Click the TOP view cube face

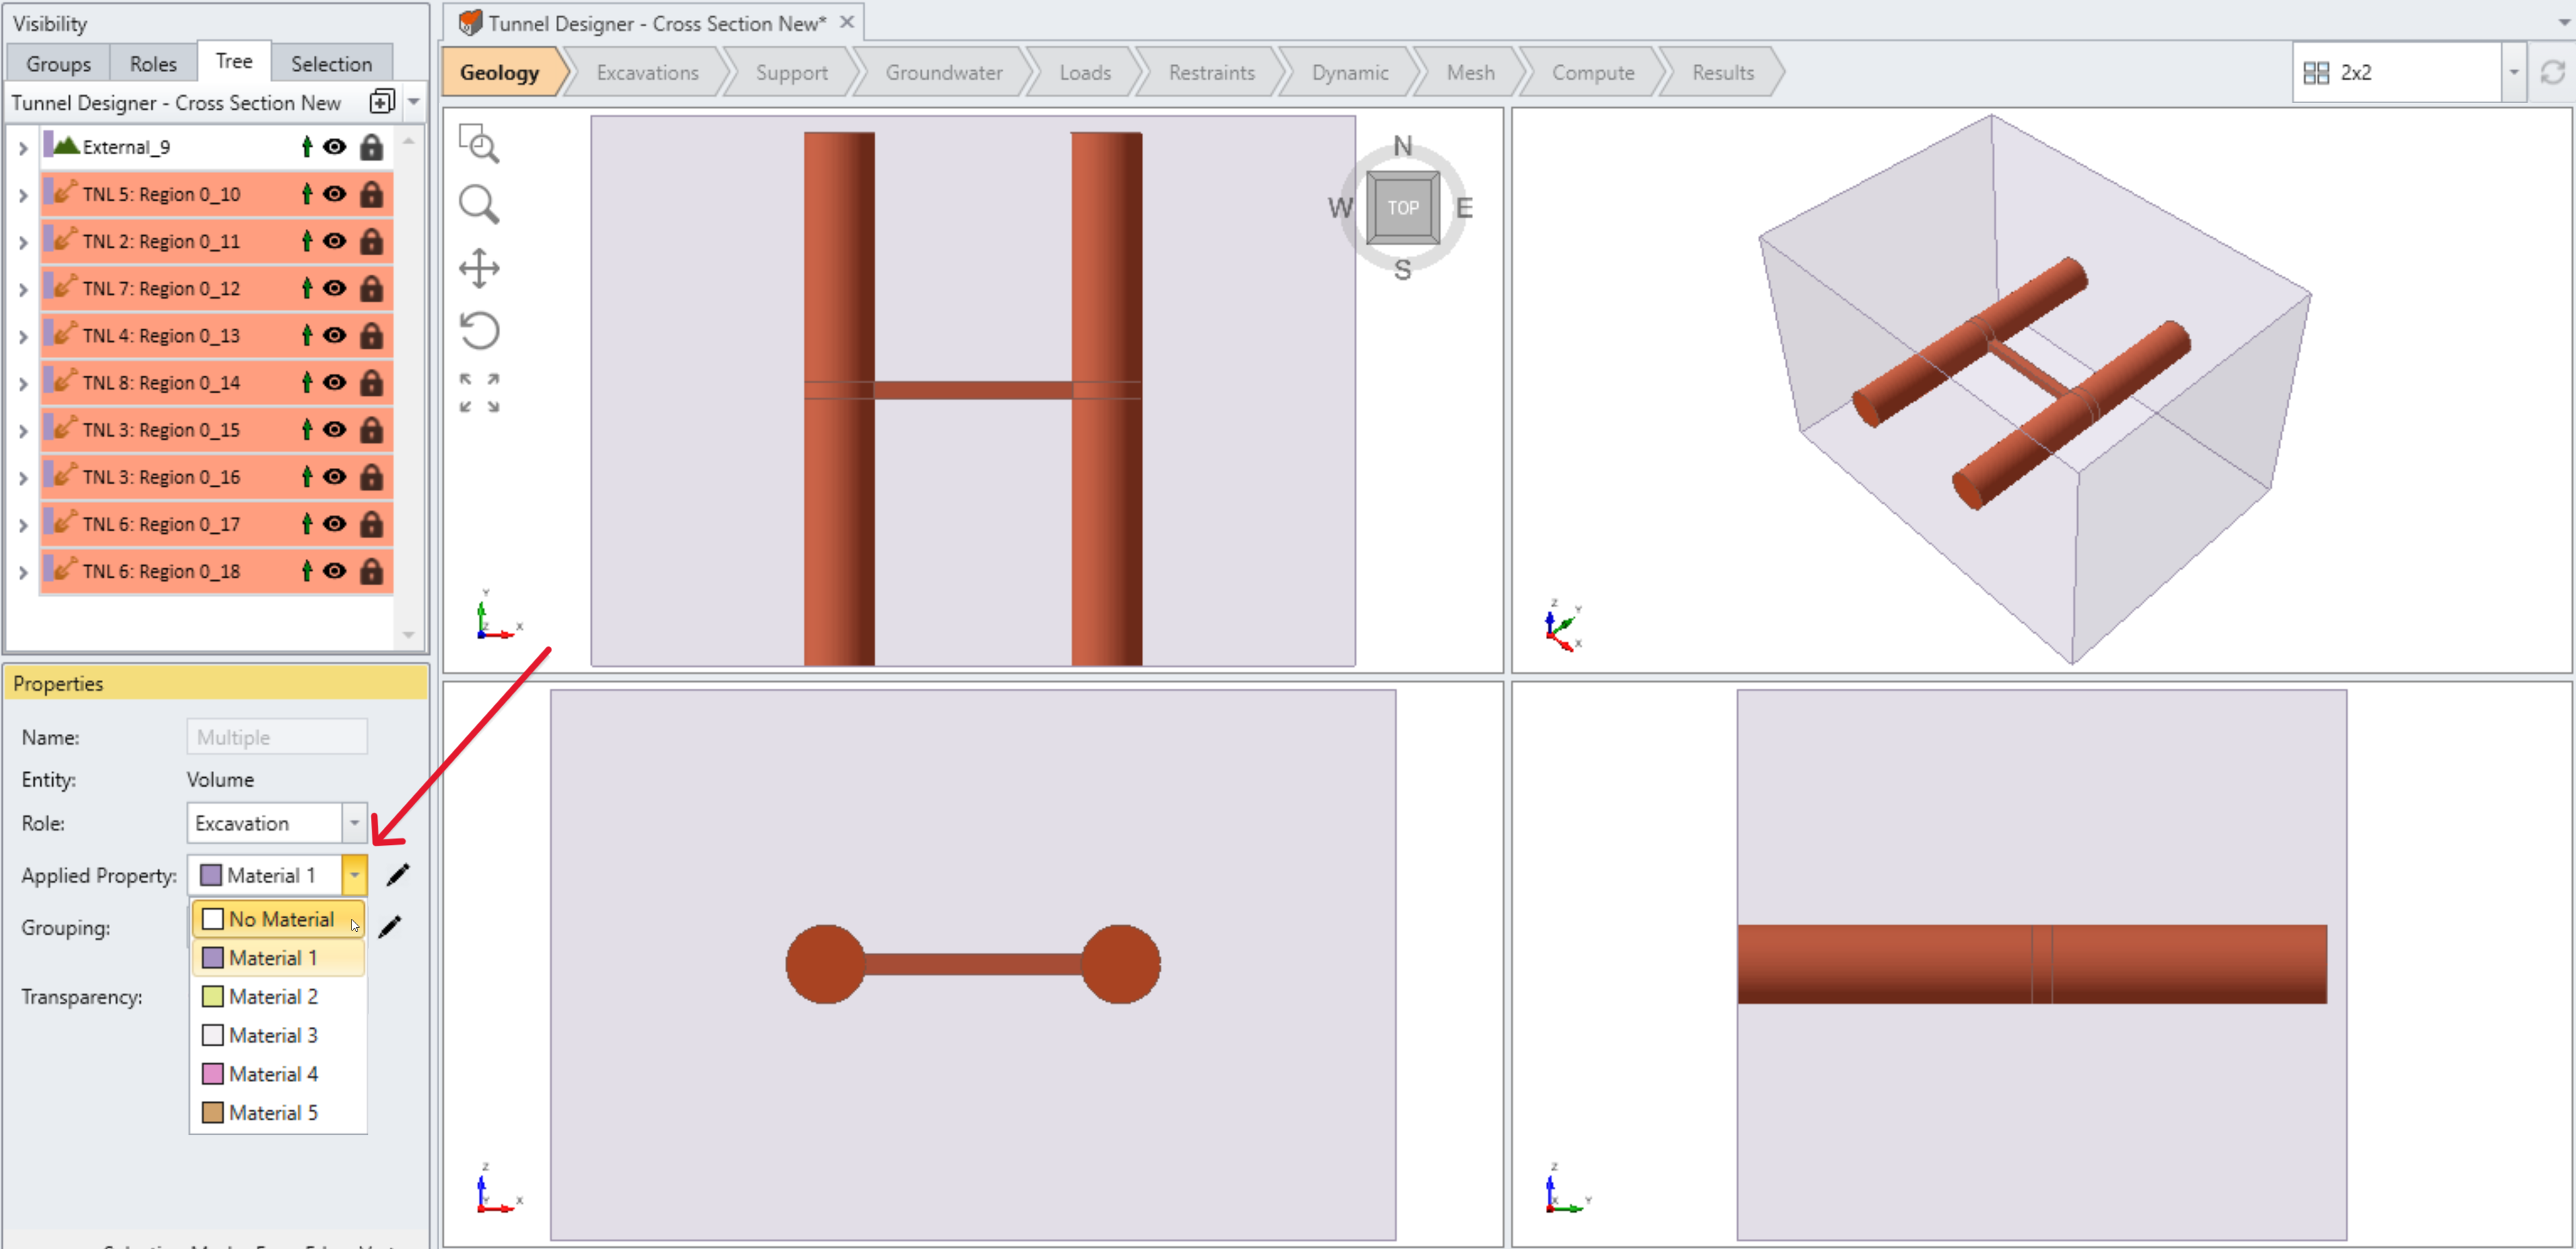point(1402,208)
